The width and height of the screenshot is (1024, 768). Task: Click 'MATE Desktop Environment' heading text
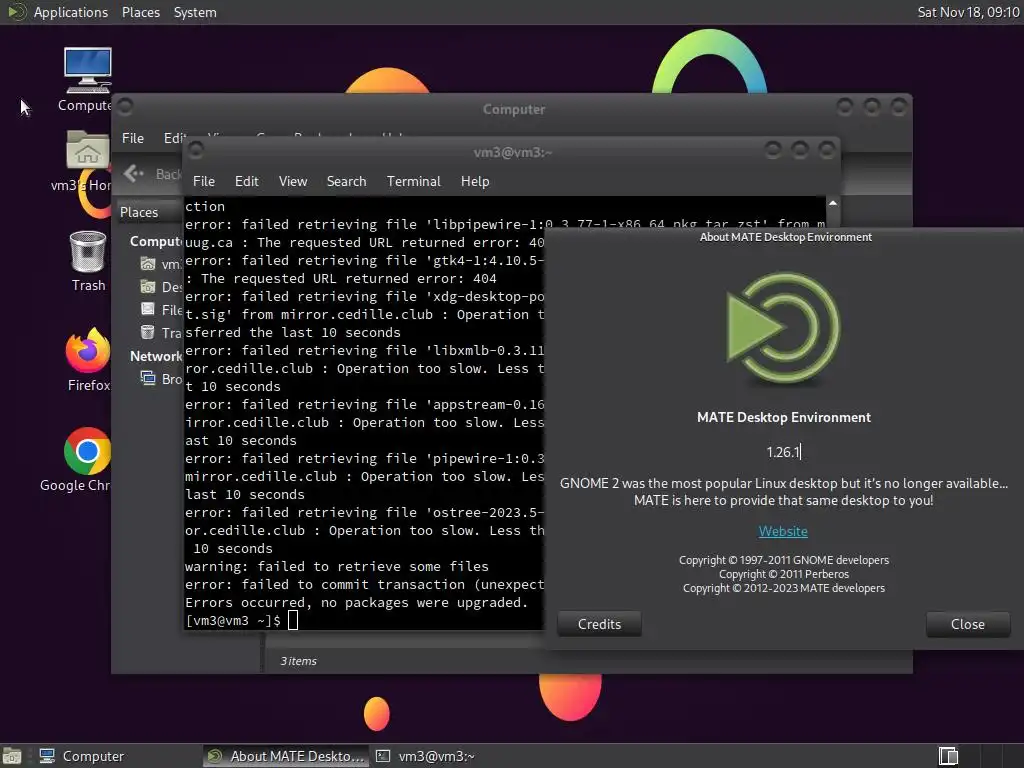[784, 417]
